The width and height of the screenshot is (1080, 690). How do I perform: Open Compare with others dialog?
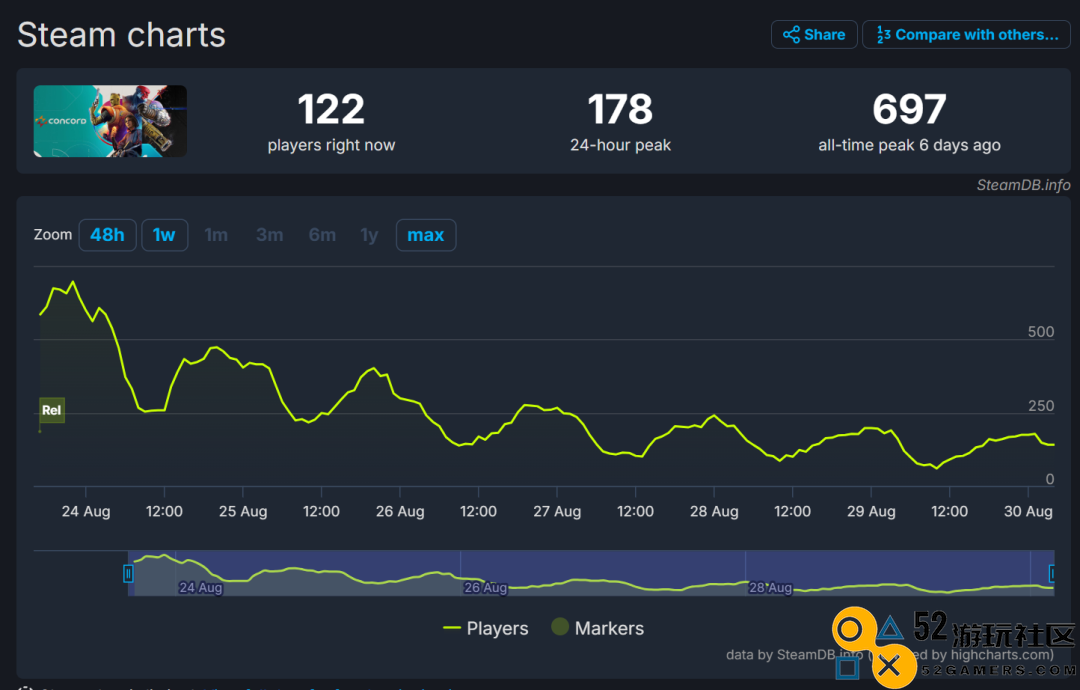[x=966, y=35]
